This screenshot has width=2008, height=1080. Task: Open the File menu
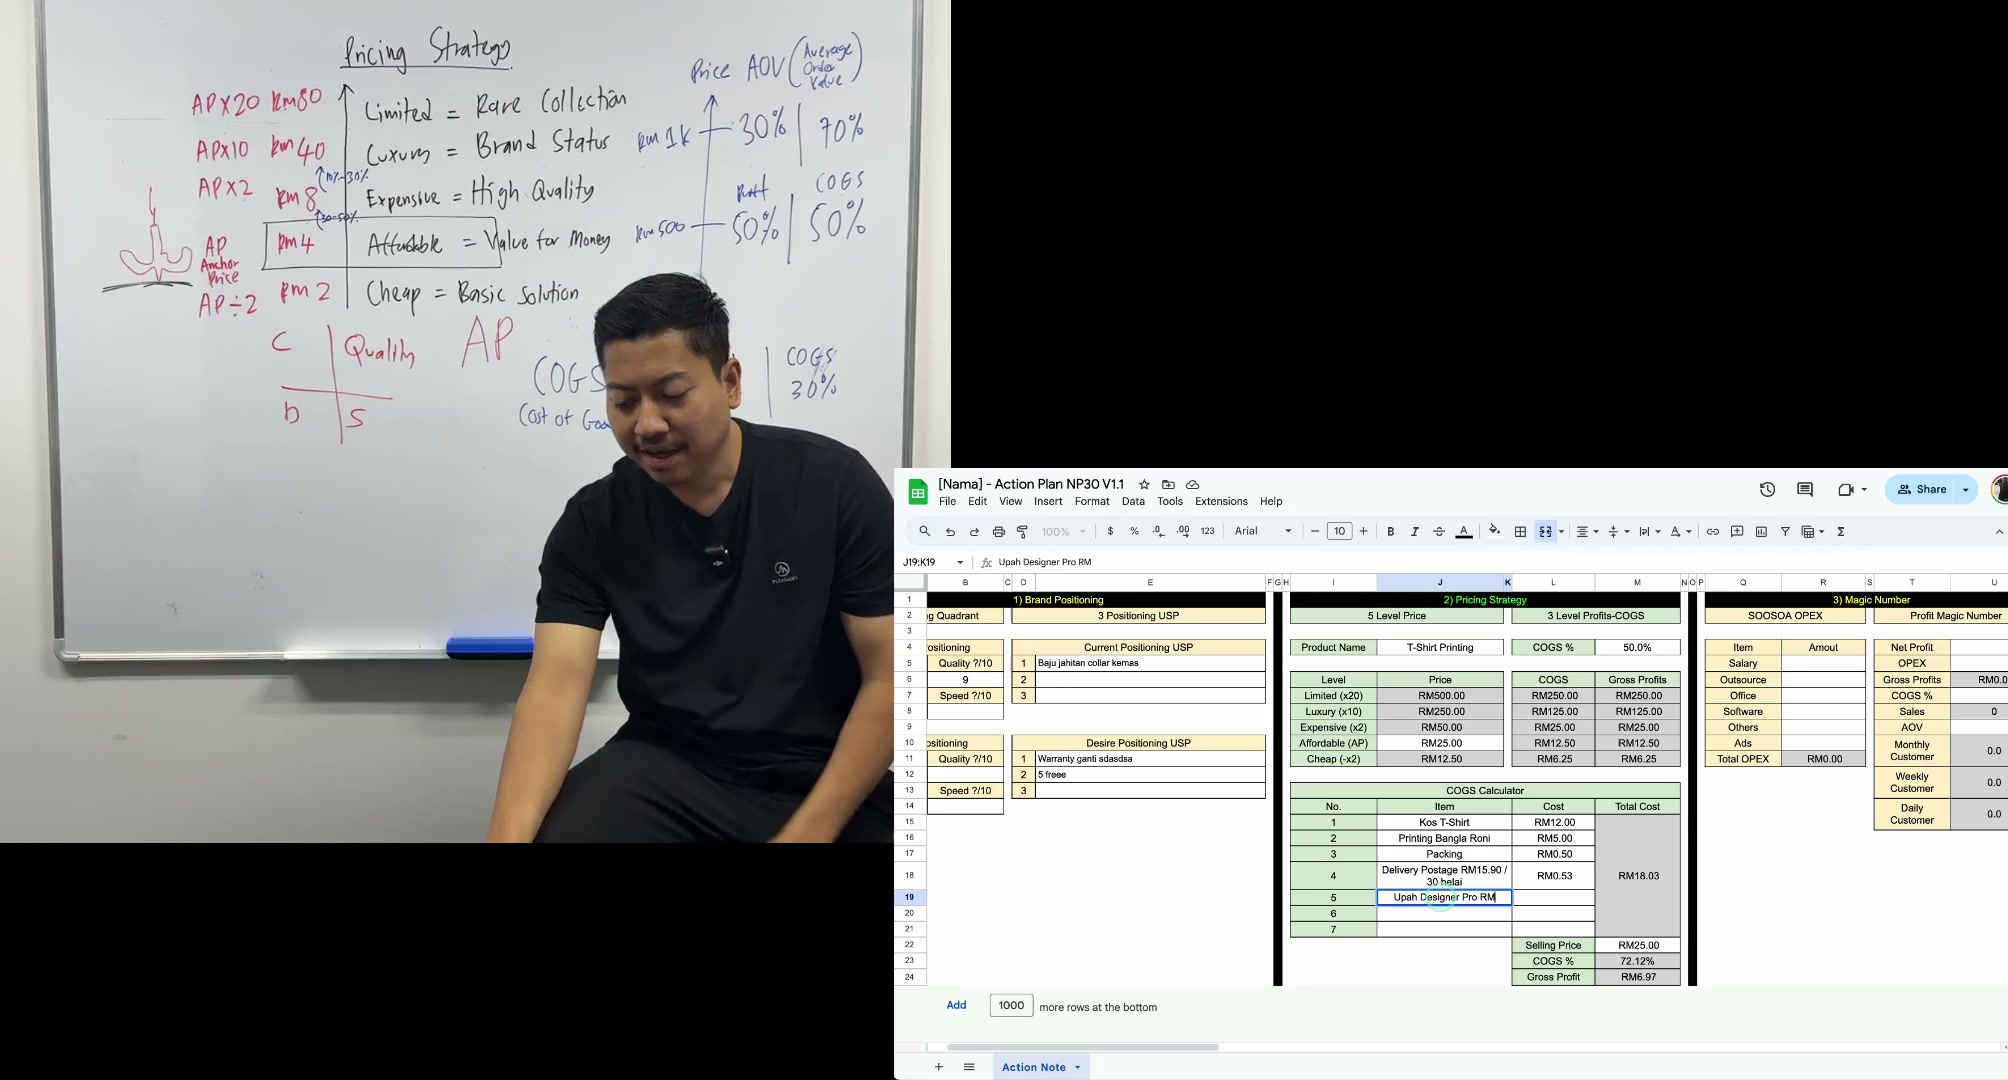coord(947,501)
